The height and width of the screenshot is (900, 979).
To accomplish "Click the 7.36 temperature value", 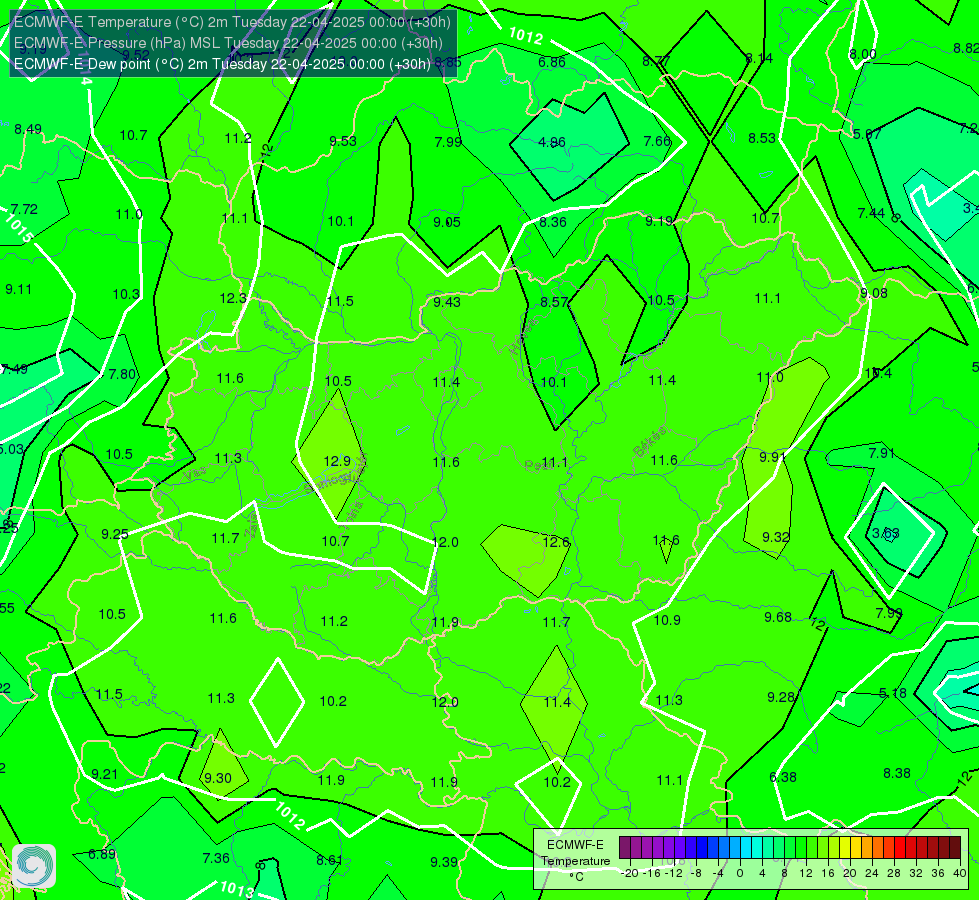I will coord(216,858).
